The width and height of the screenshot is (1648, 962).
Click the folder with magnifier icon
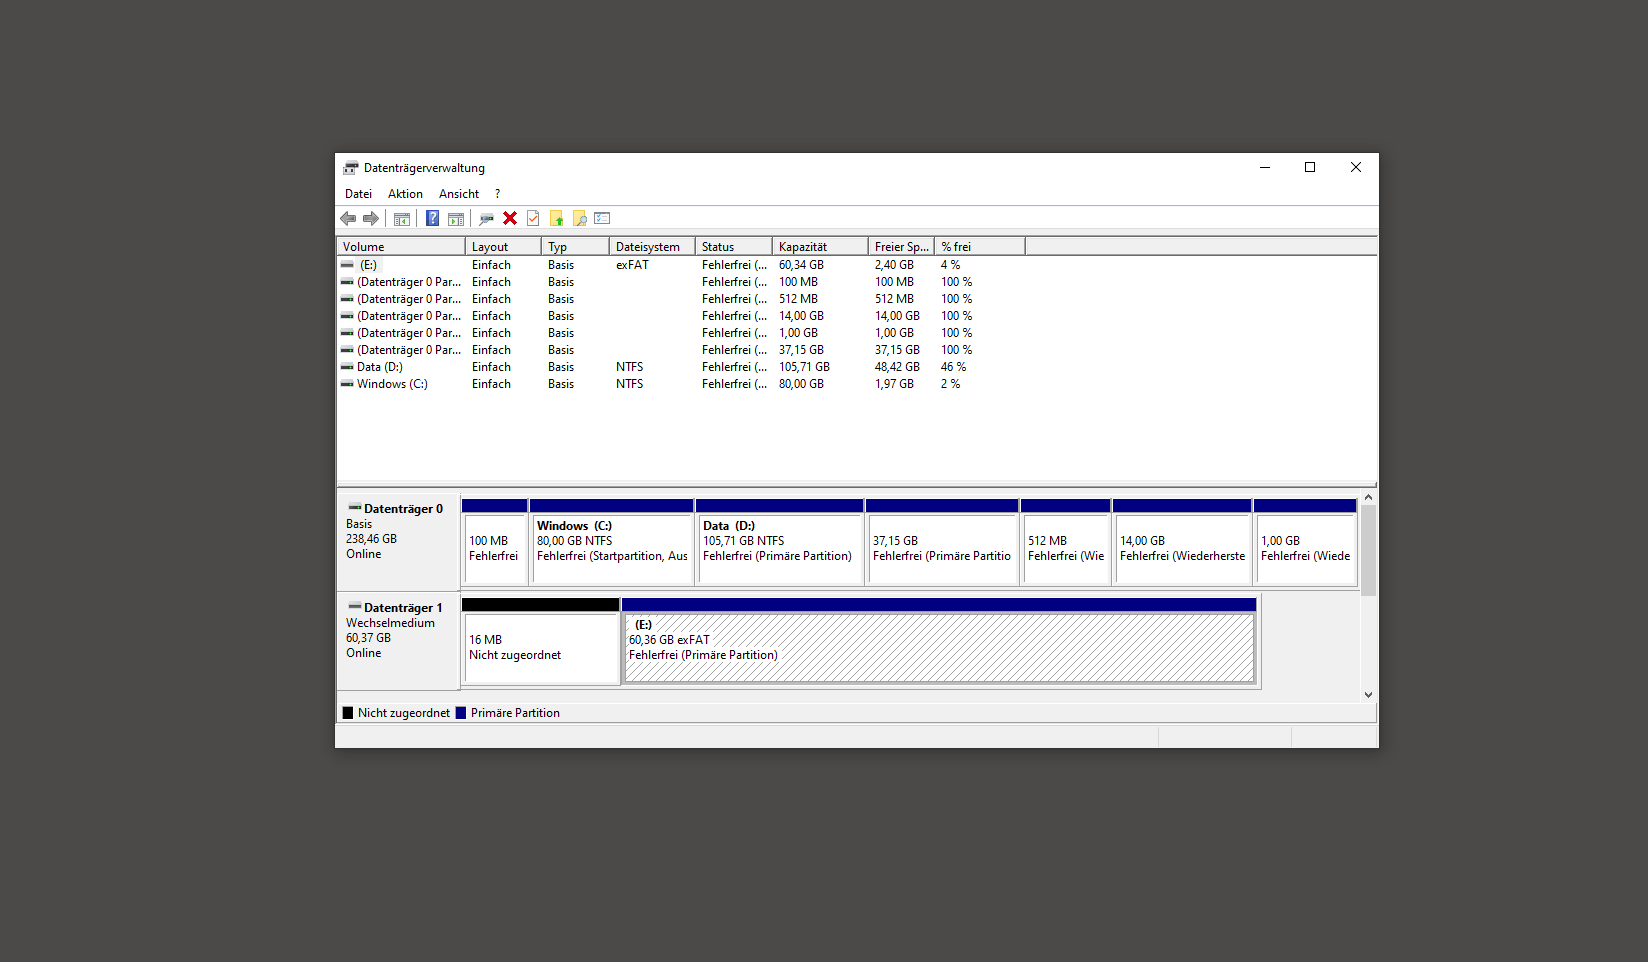tap(579, 219)
